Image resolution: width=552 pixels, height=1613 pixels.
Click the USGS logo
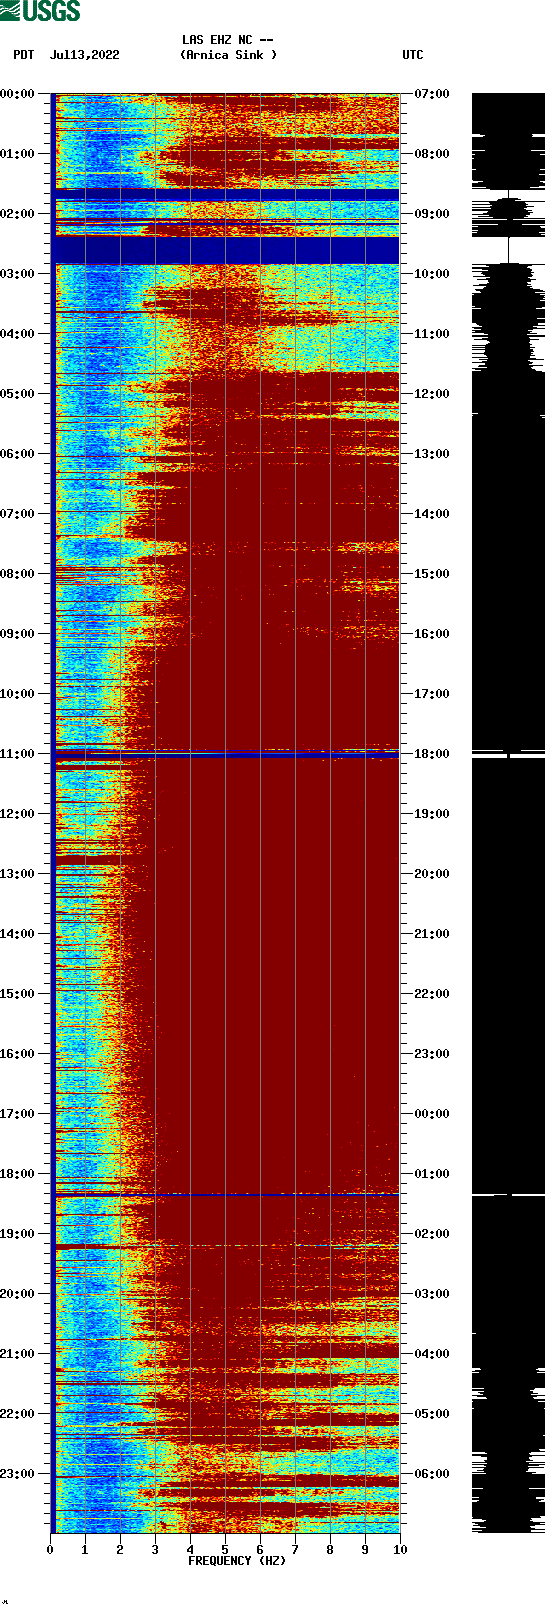[40, 11]
